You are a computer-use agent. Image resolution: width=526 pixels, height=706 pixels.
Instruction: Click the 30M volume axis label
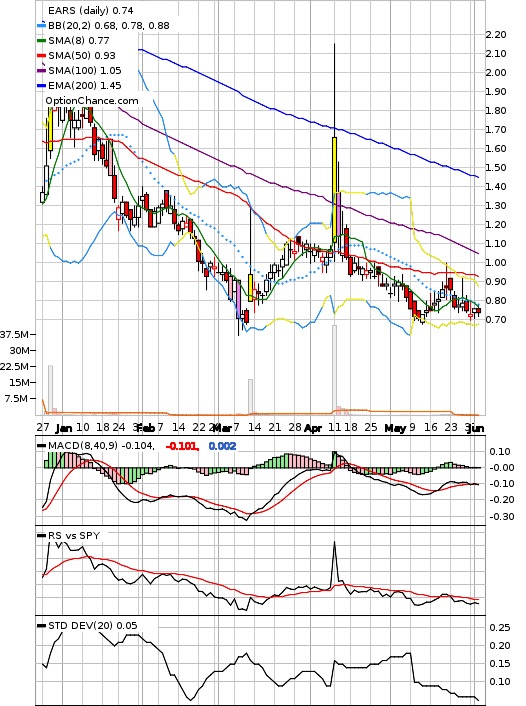coord(19,350)
